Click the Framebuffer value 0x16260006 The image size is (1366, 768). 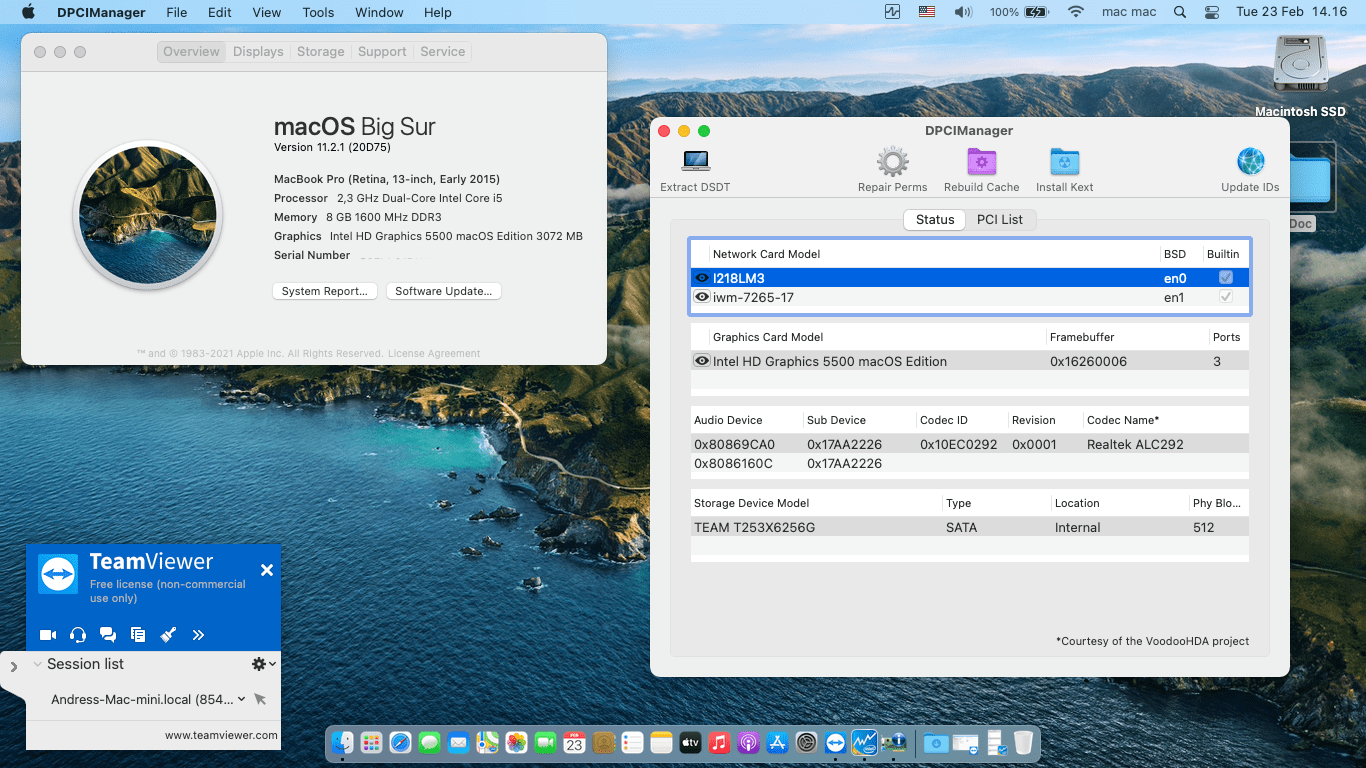pos(1088,361)
